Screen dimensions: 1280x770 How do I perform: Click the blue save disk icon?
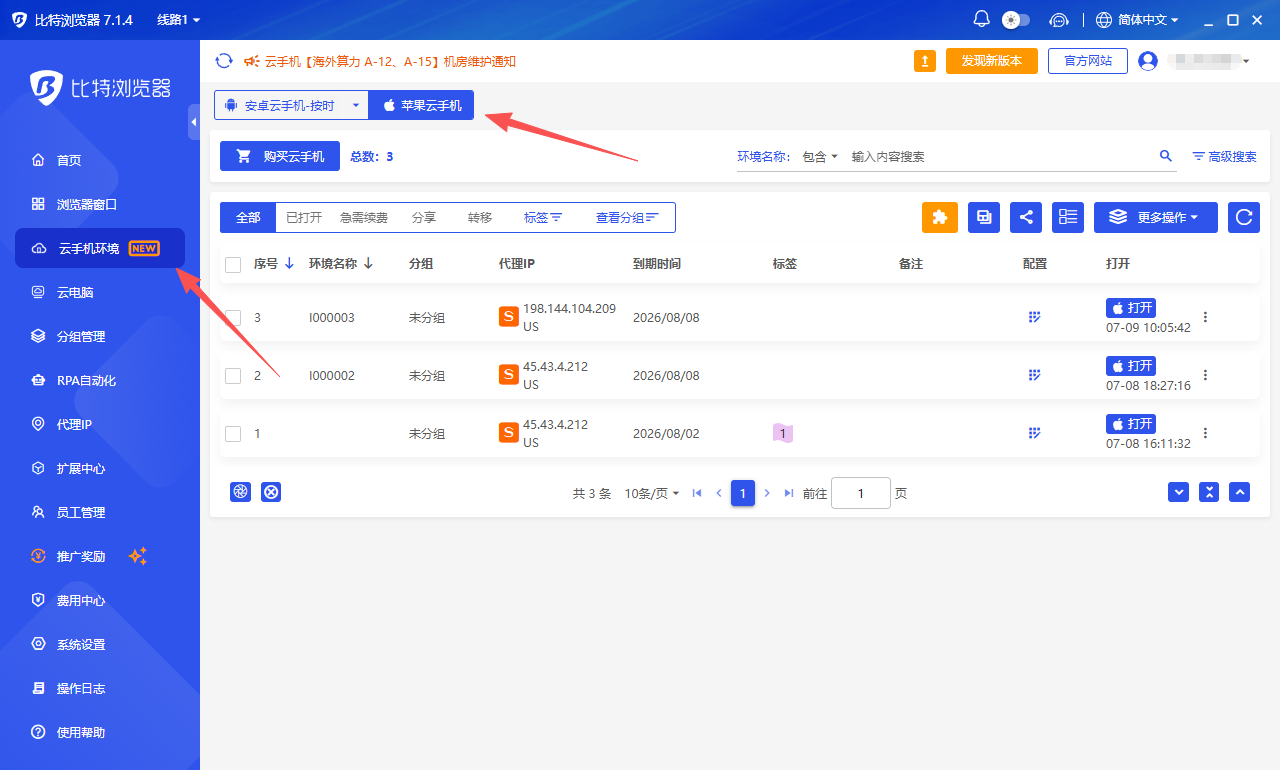coord(984,217)
